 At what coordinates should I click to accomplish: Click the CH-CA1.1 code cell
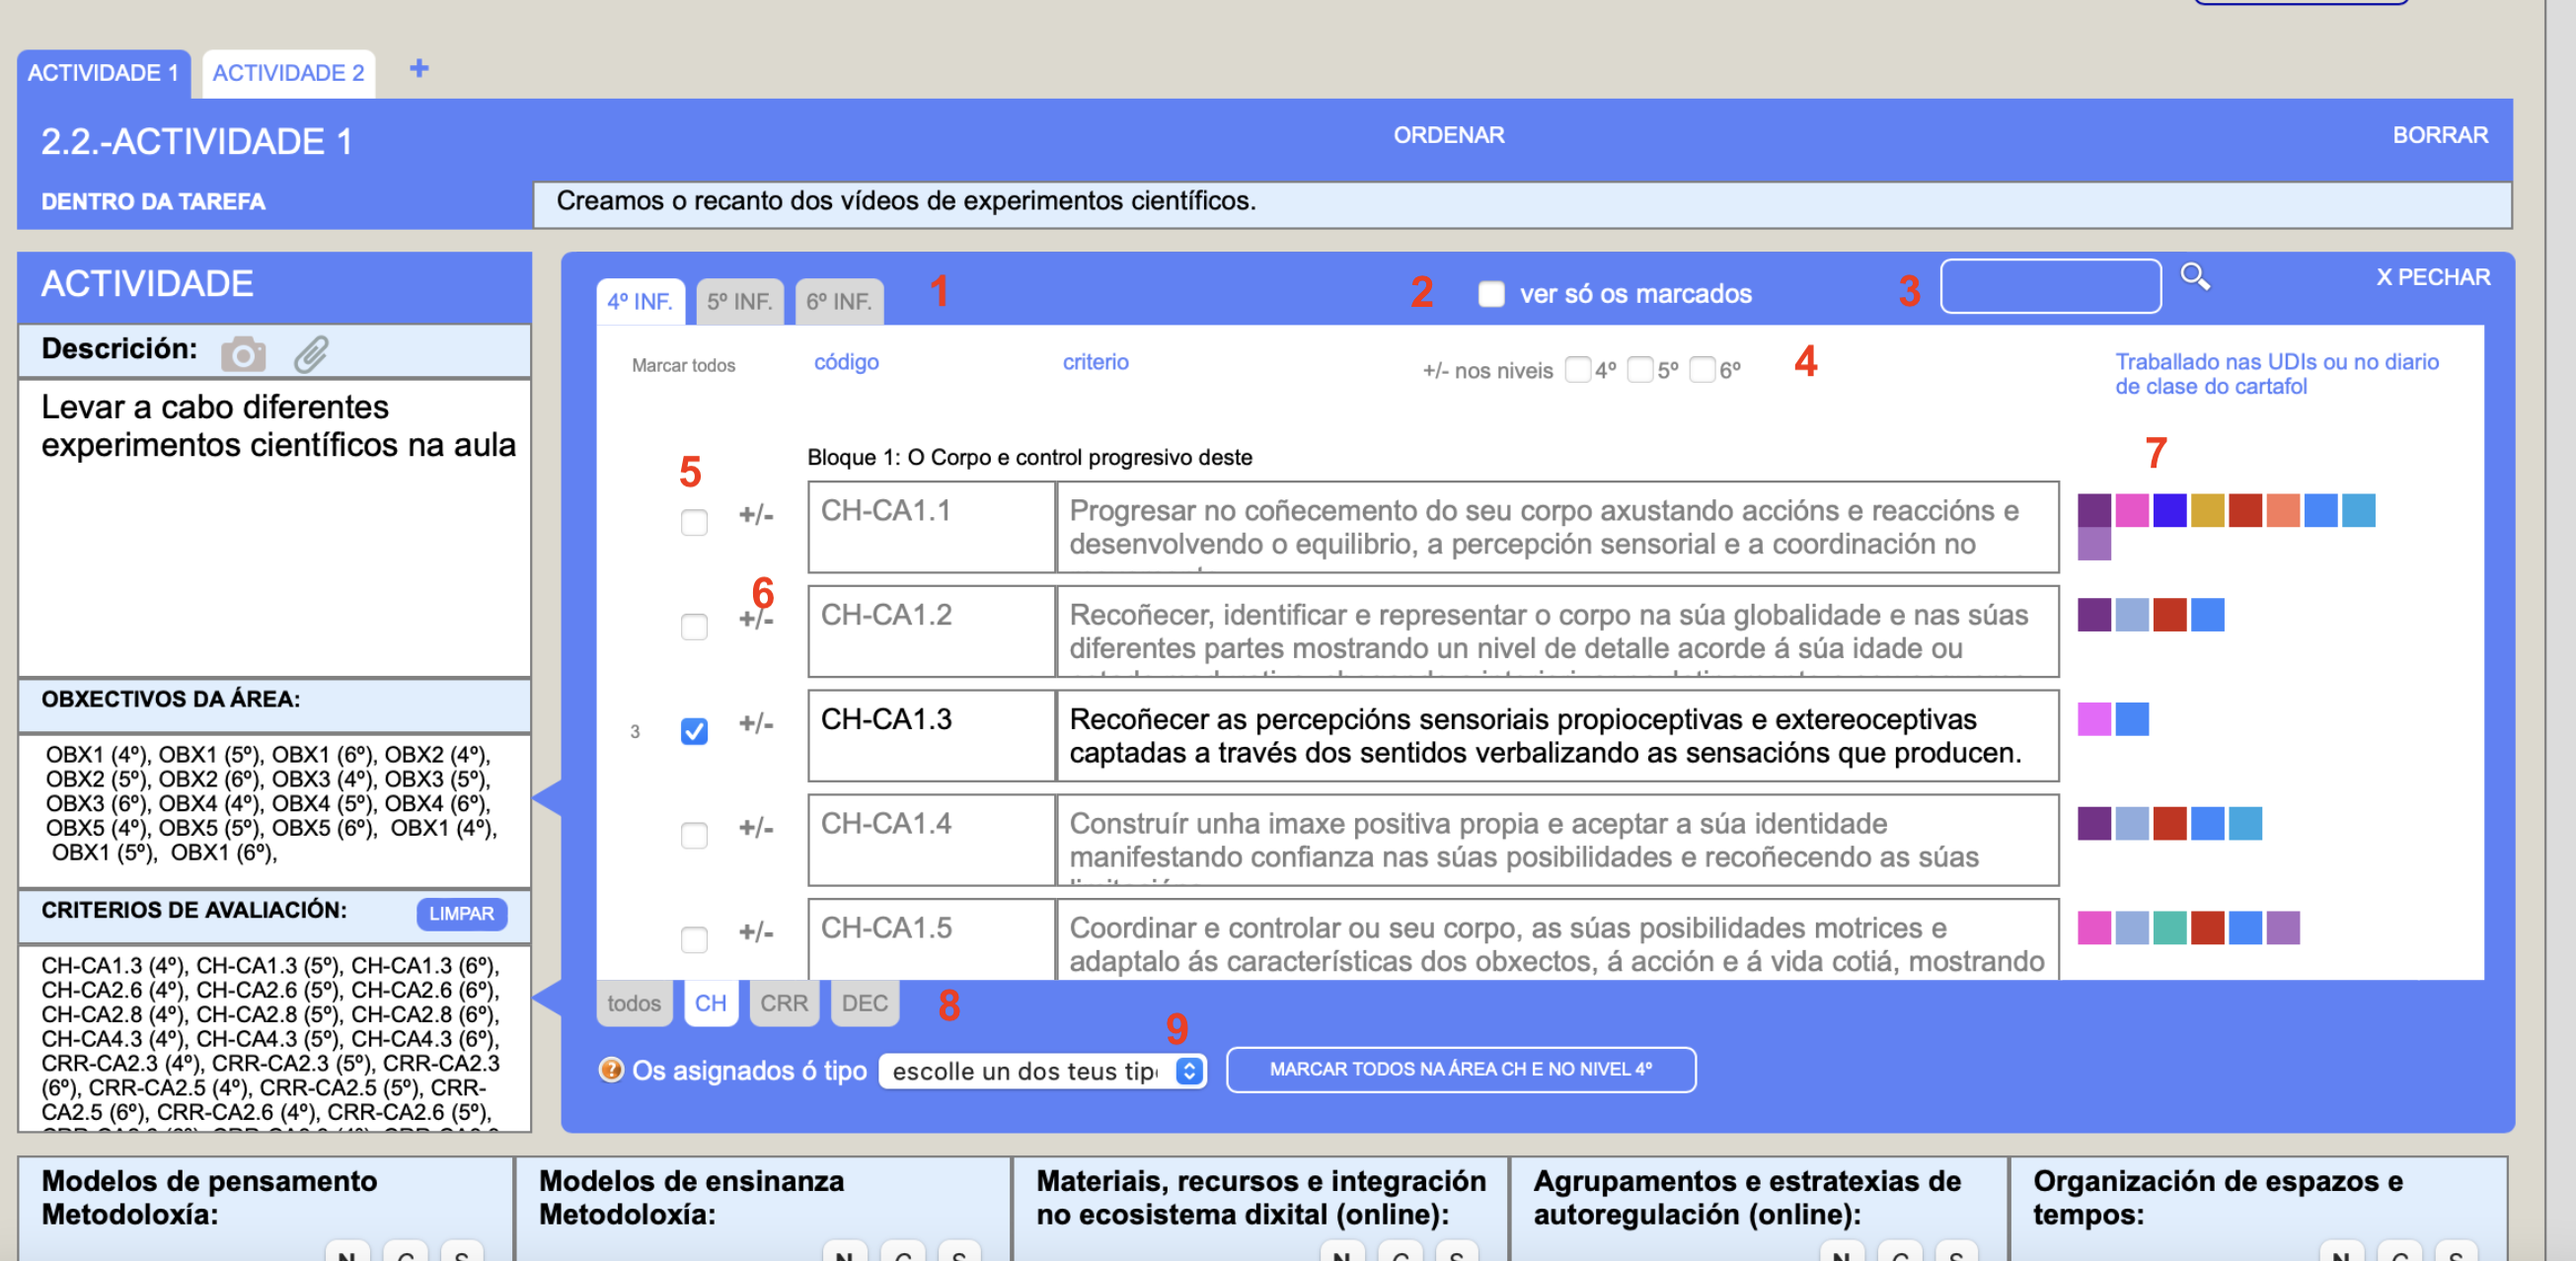pyautogui.click(x=931, y=527)
